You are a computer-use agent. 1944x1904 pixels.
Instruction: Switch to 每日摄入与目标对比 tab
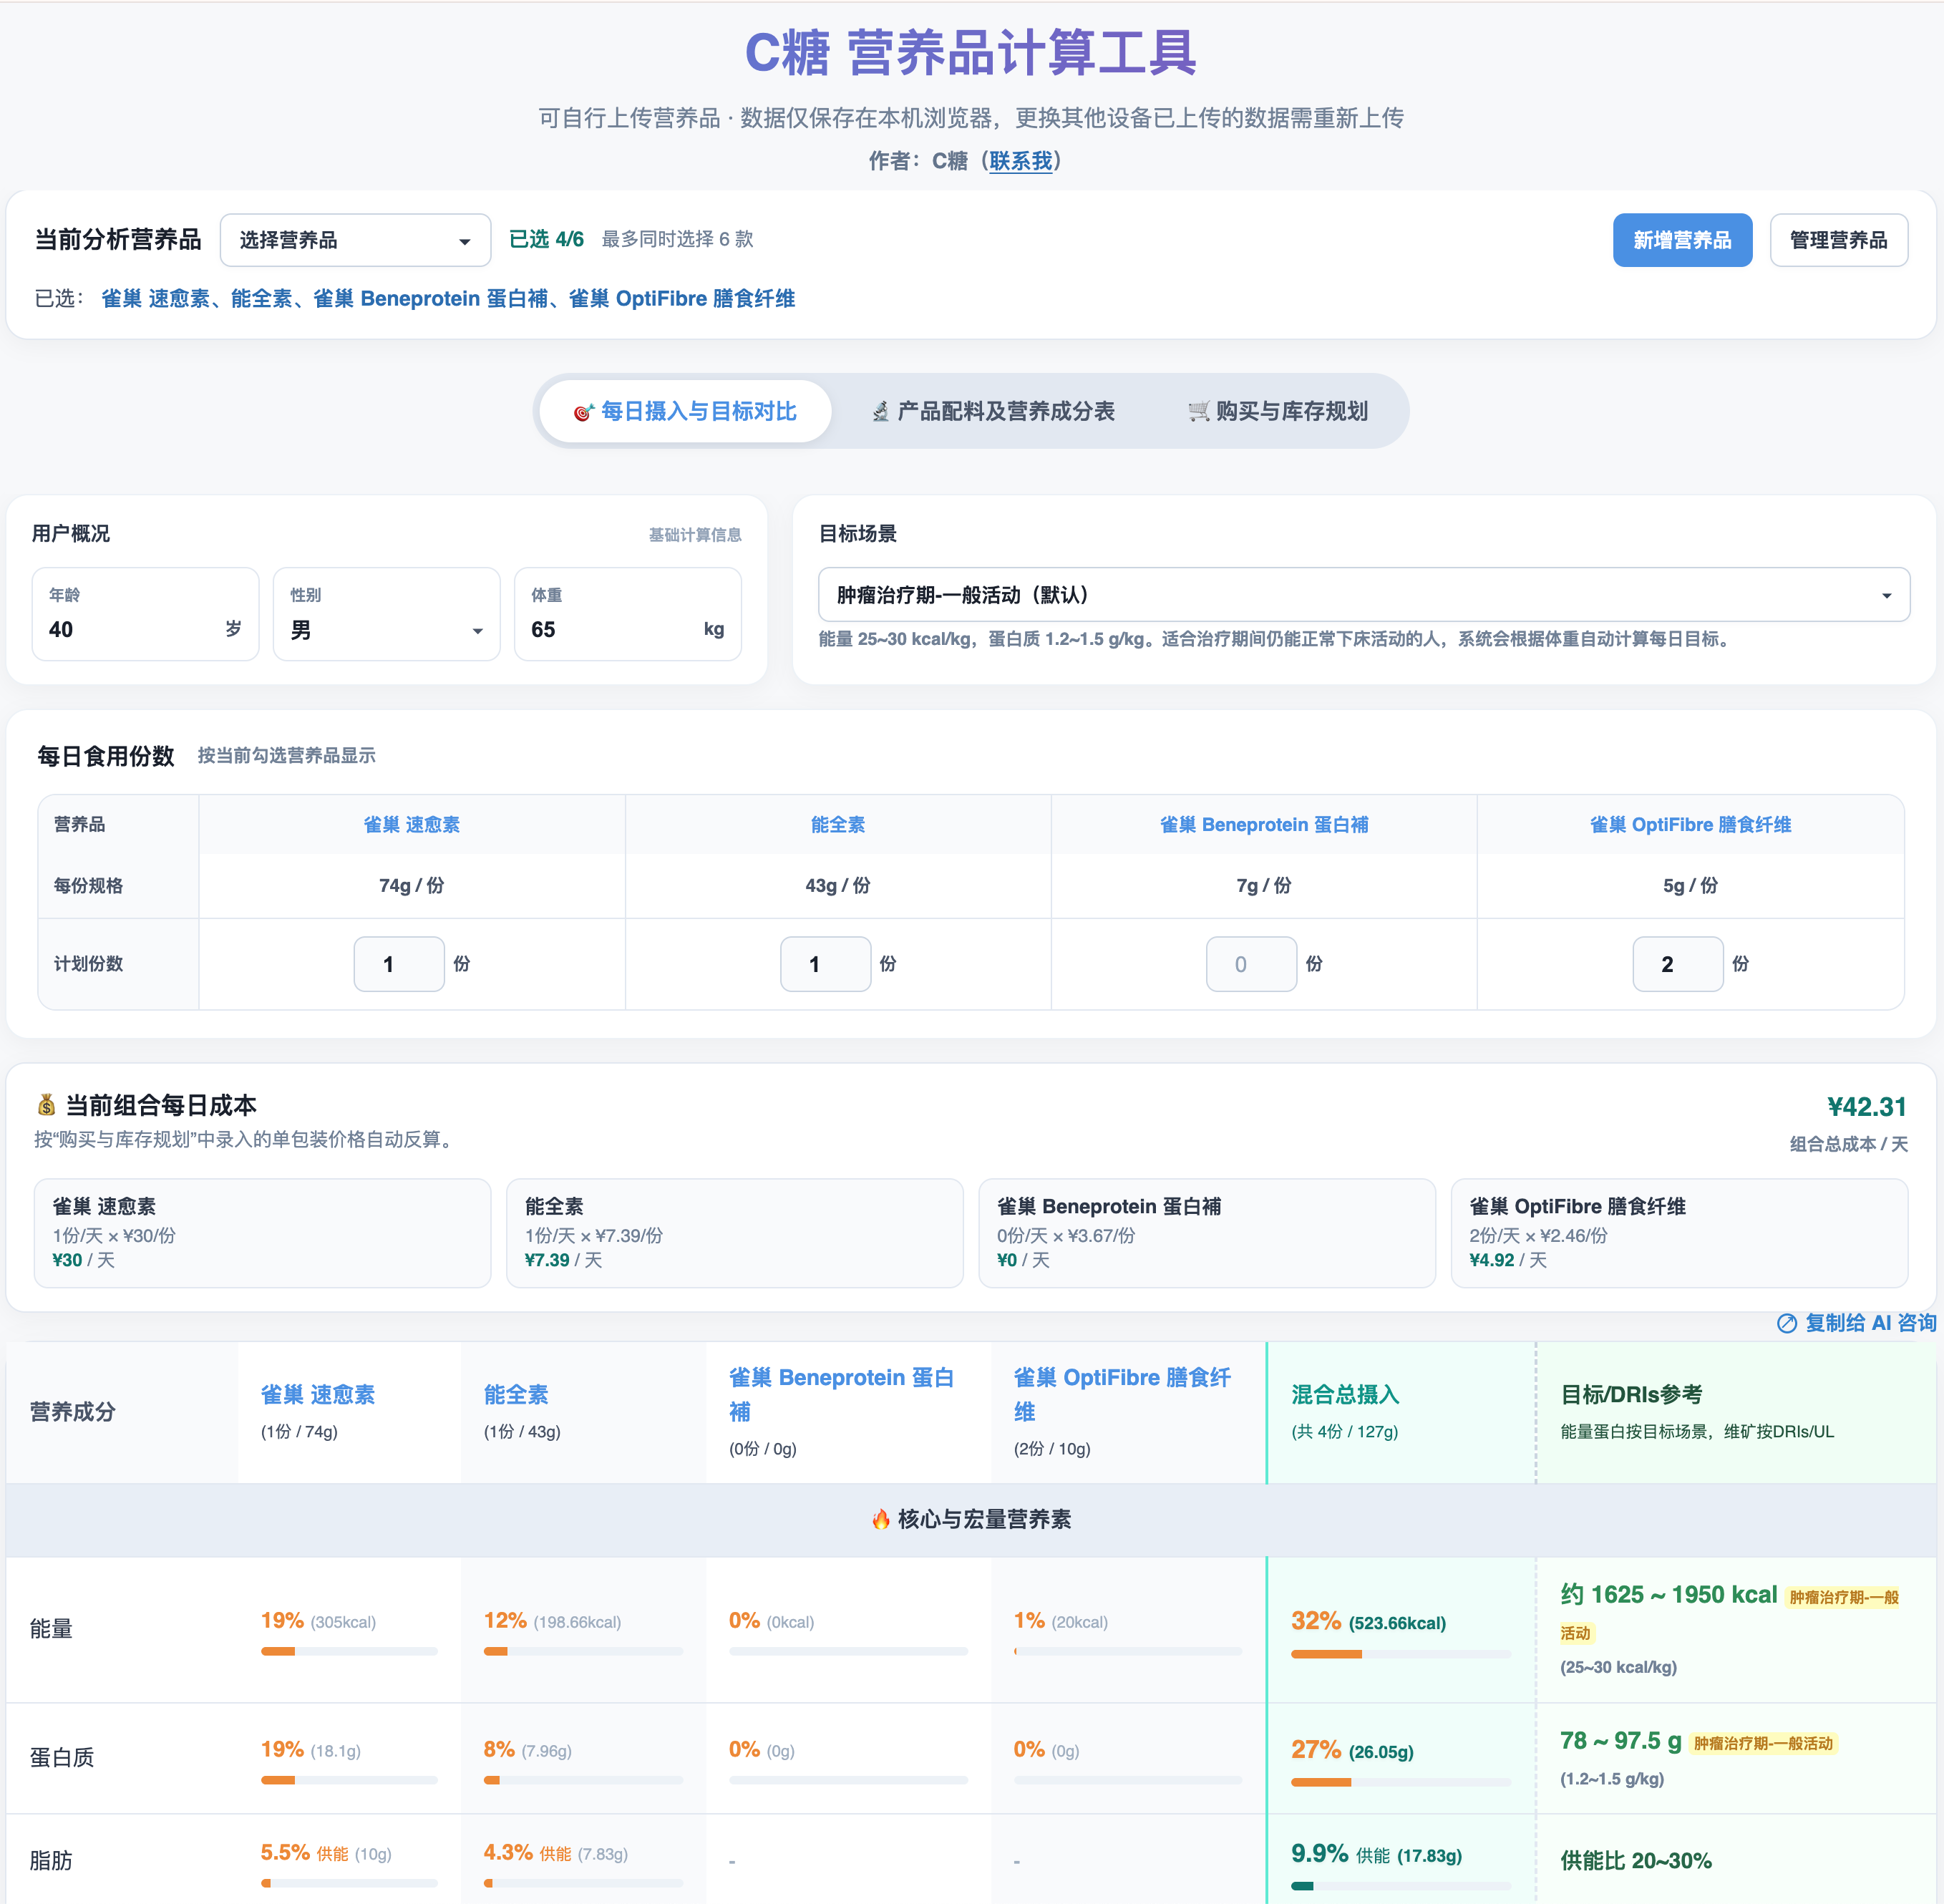pyautogui.click(x=685, y=411)
